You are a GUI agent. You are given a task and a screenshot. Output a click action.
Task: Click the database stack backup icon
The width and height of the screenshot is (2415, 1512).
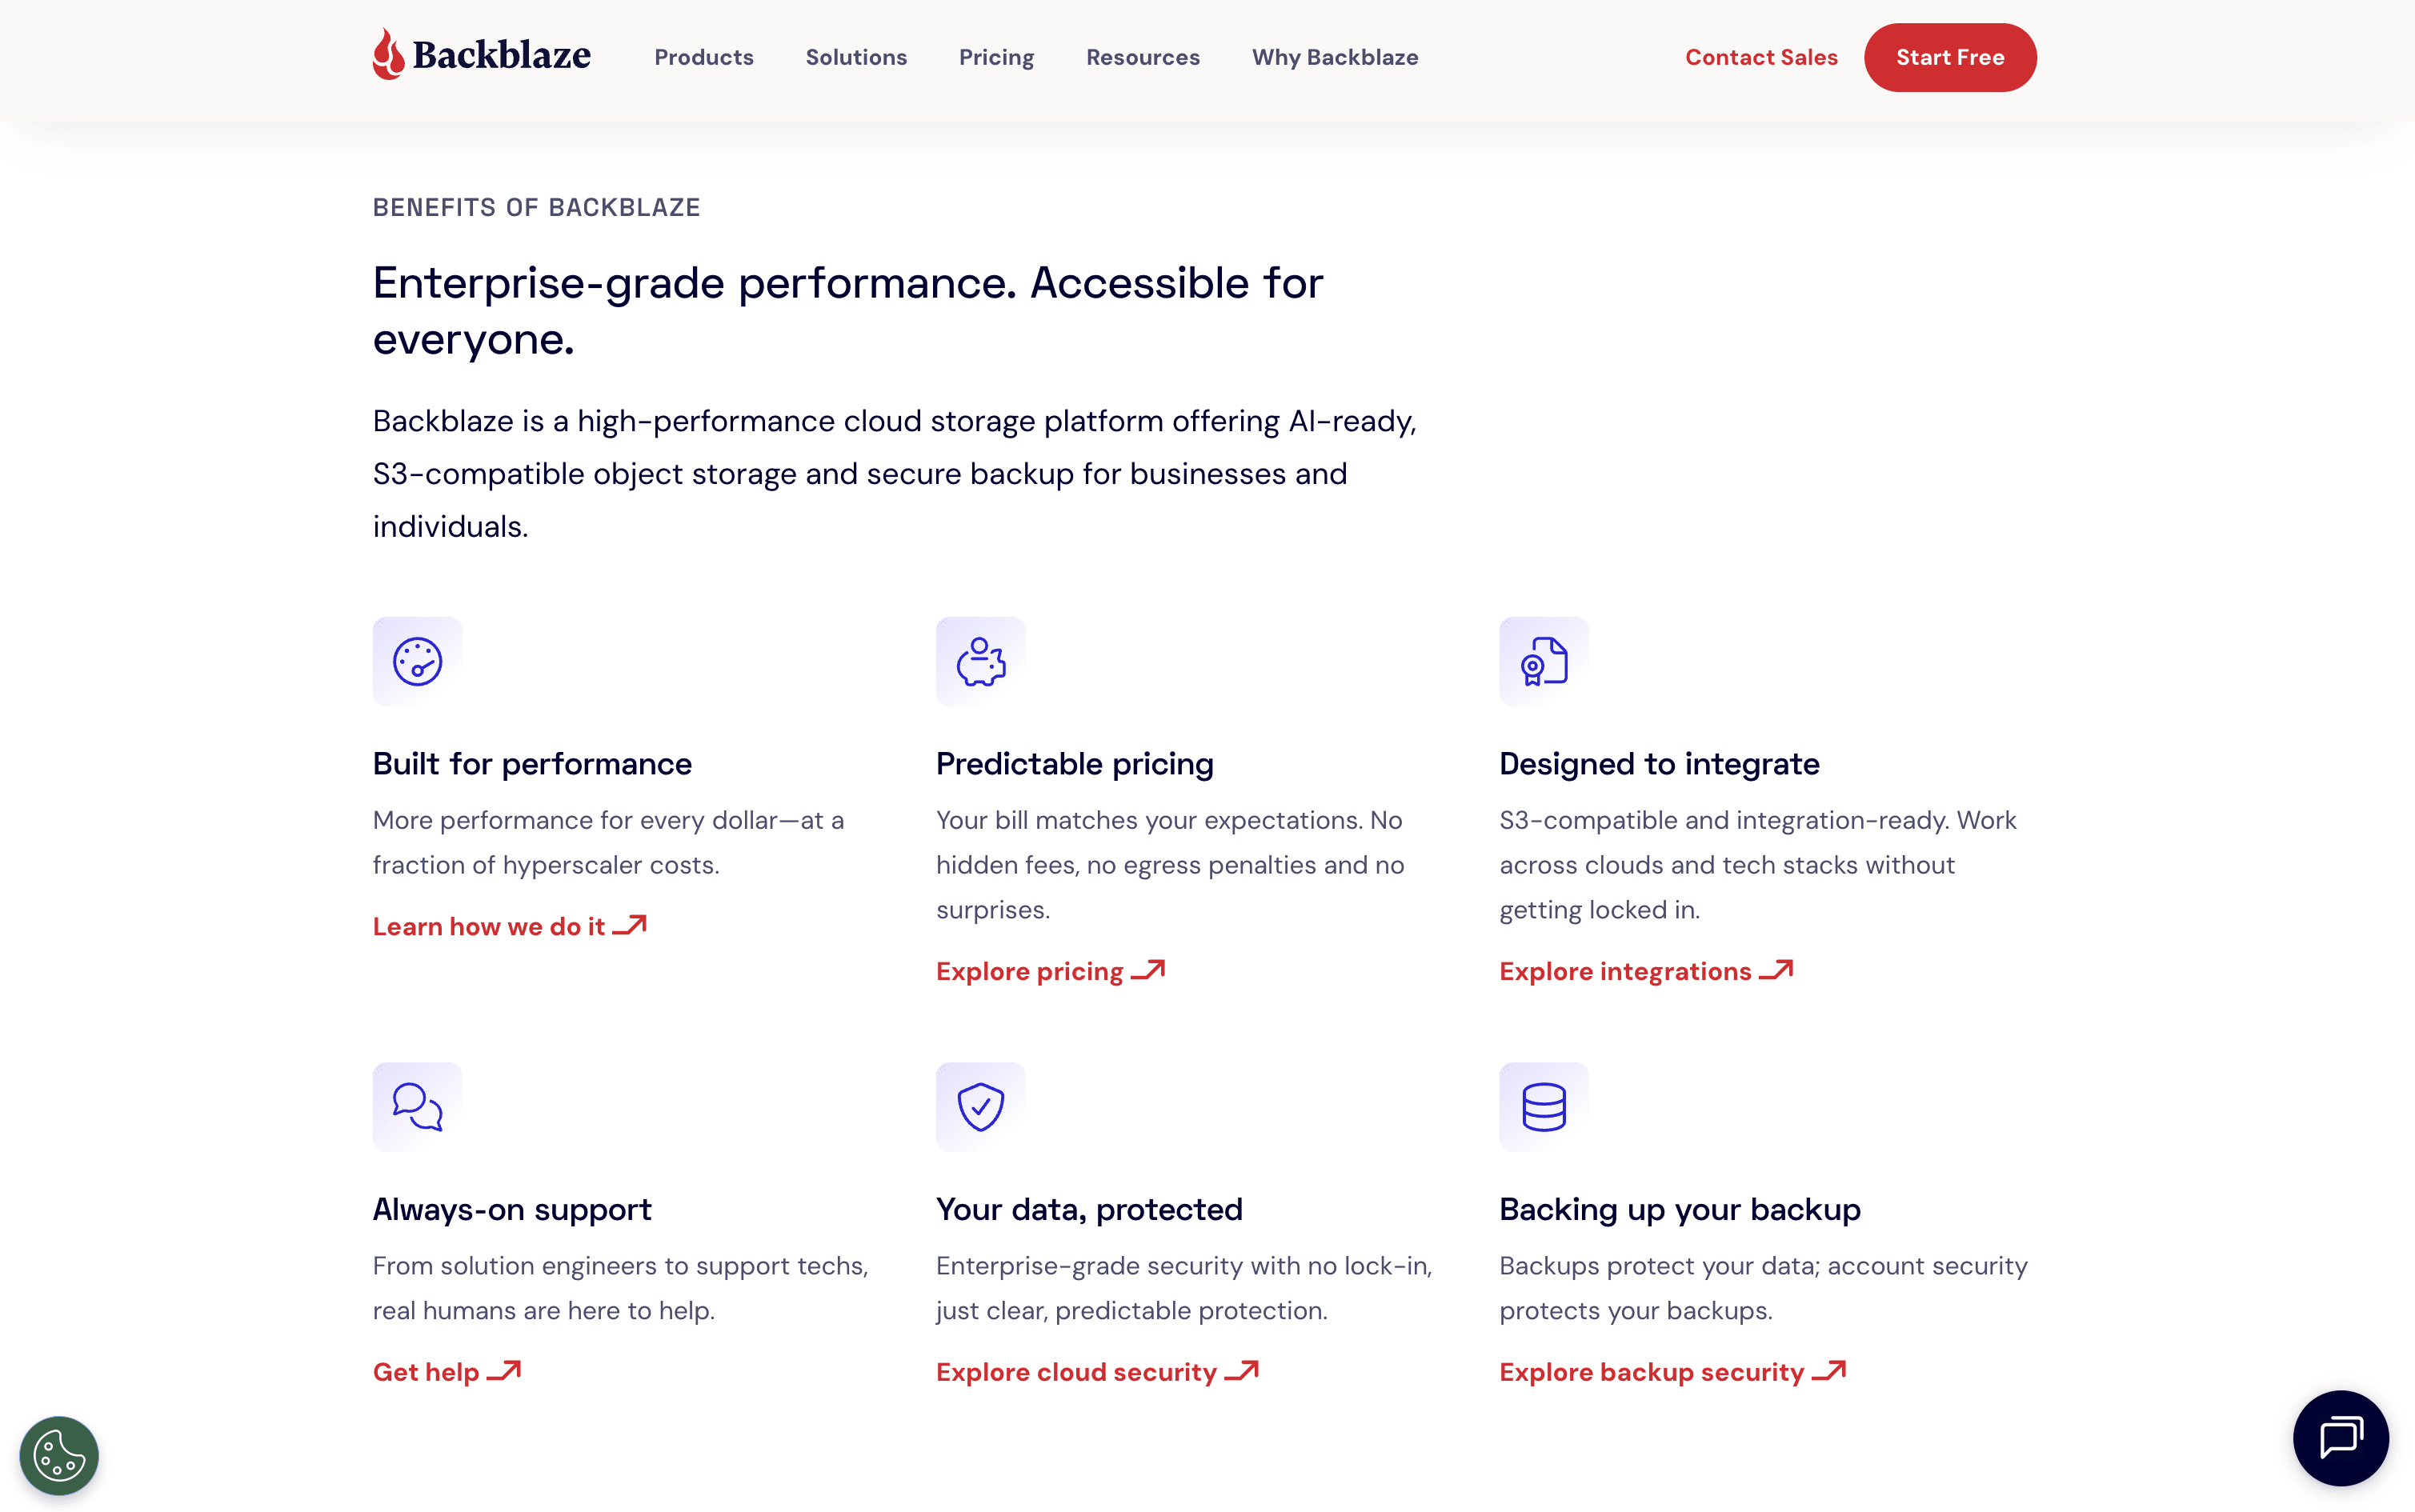tap(1543, 1106)
